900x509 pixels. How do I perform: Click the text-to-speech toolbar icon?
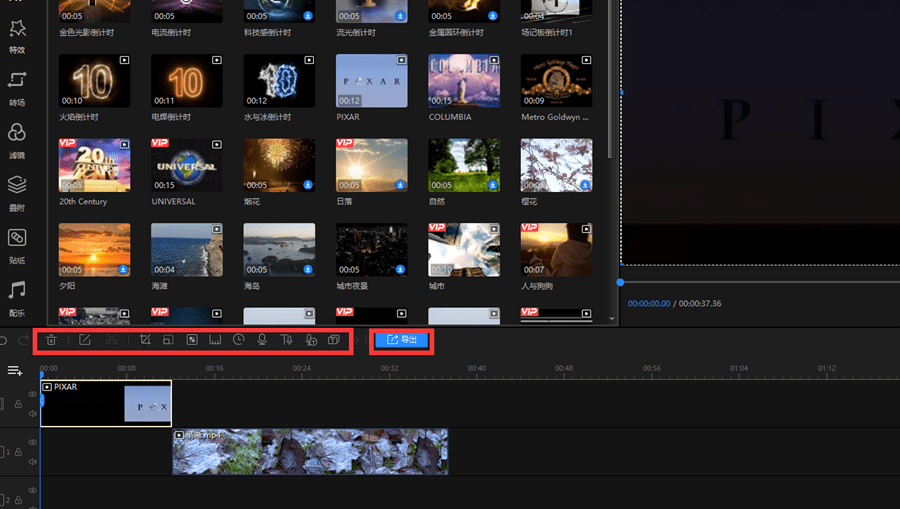pyautogui.click(x=286, y=340)
